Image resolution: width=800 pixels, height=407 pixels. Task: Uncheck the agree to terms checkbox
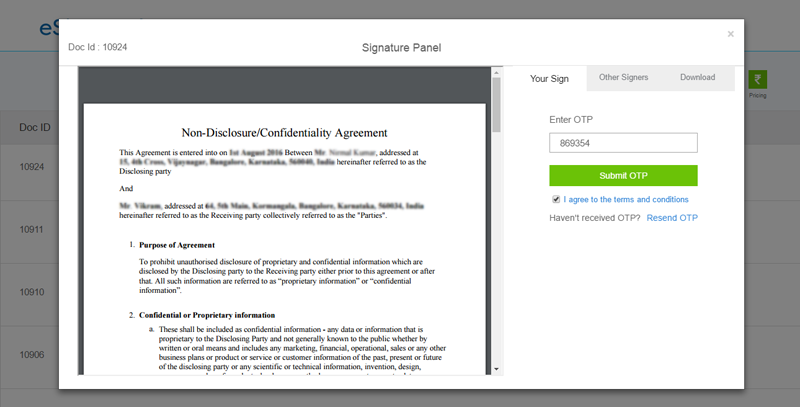click(x=556, y=199)
